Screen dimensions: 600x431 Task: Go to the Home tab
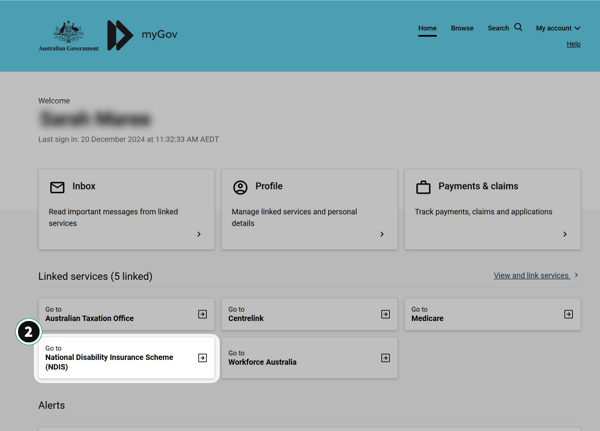[427, 28]
